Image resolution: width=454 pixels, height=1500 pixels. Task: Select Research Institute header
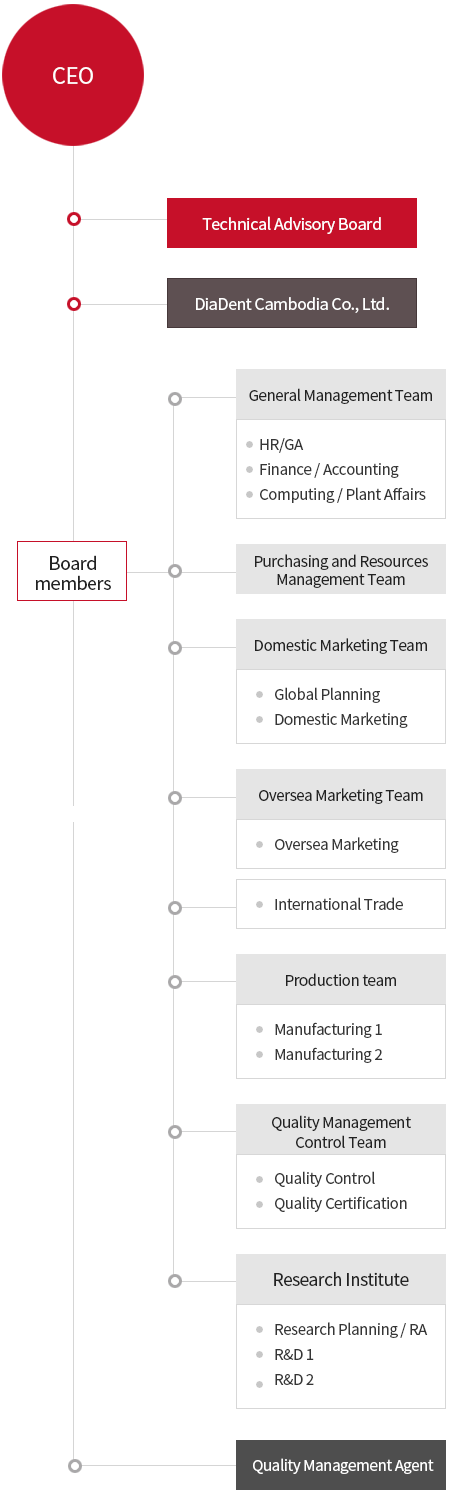(x=341, y=1280)
